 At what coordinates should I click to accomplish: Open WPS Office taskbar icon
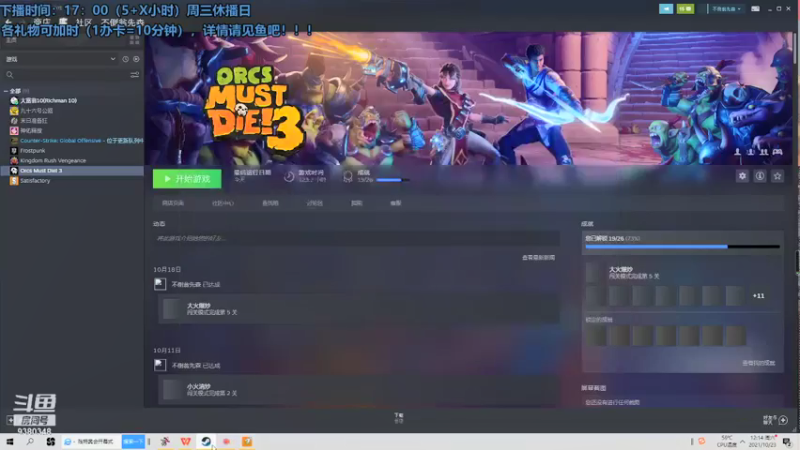coord(186,441)
